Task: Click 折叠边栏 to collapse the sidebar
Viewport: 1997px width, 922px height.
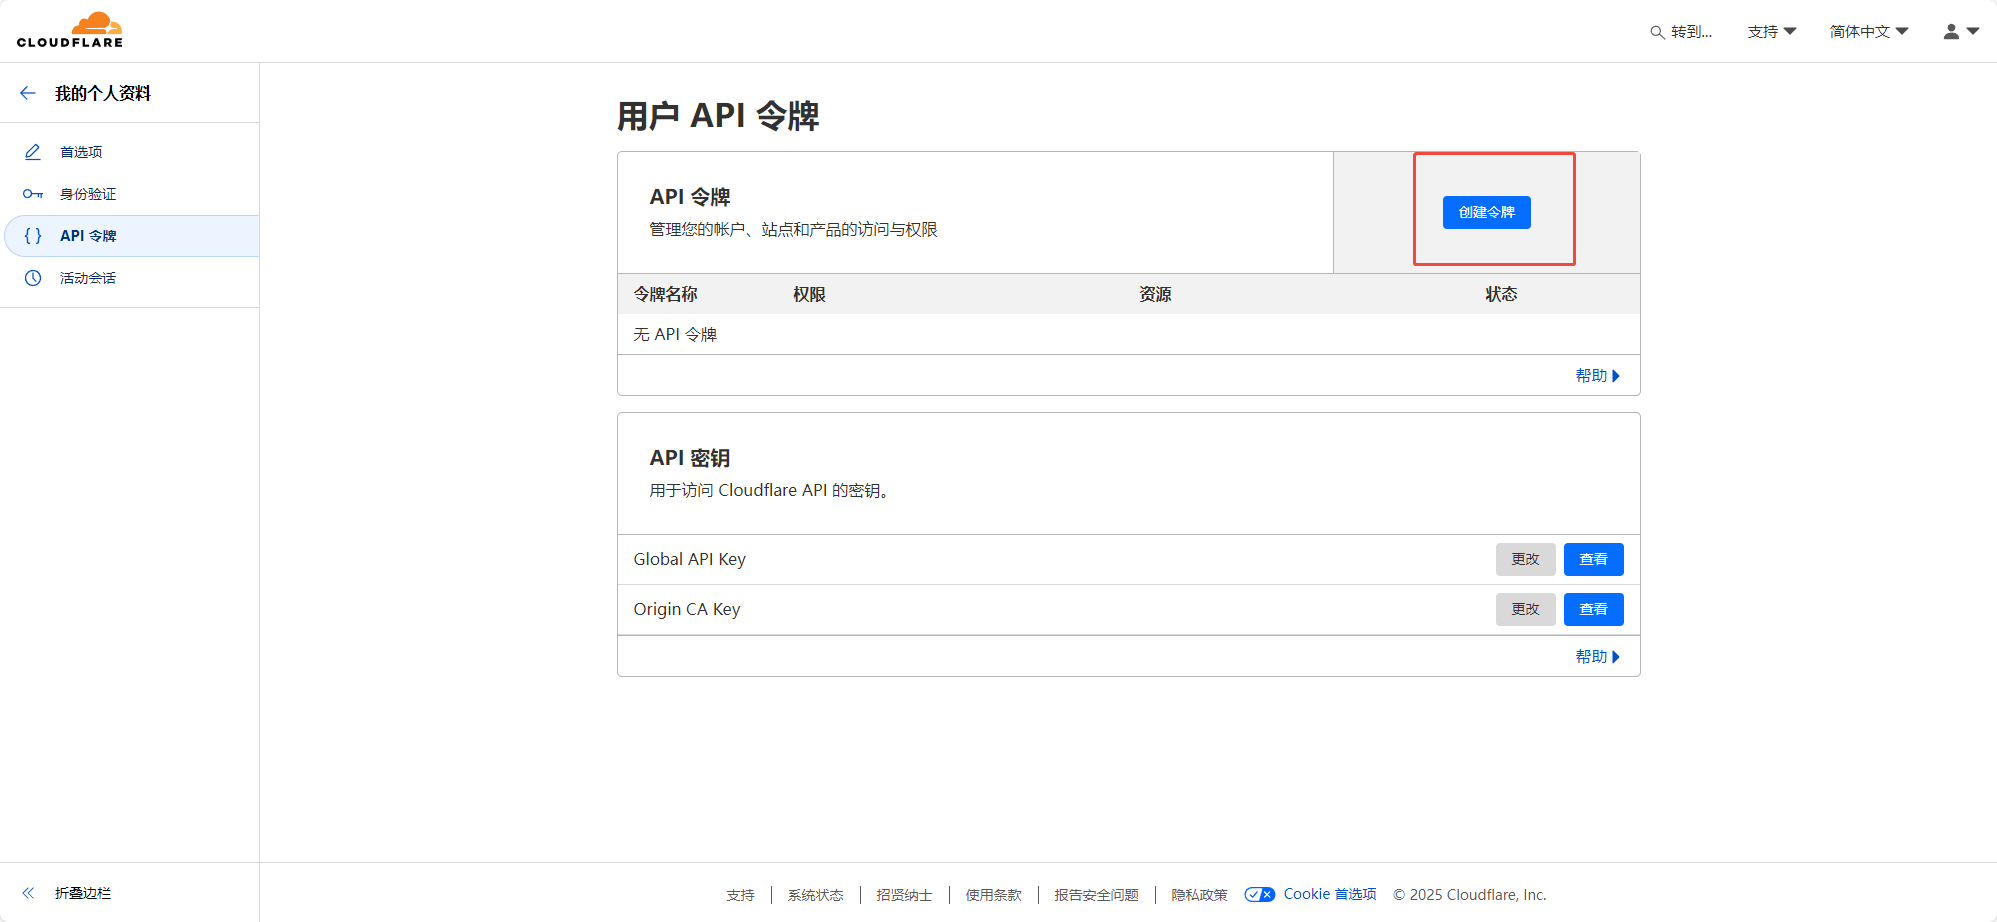Action: 83,893
